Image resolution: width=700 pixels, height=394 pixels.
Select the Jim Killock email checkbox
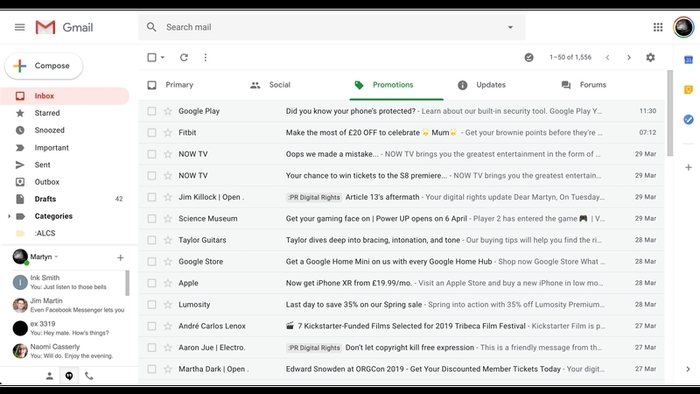(x=152, y=197)
